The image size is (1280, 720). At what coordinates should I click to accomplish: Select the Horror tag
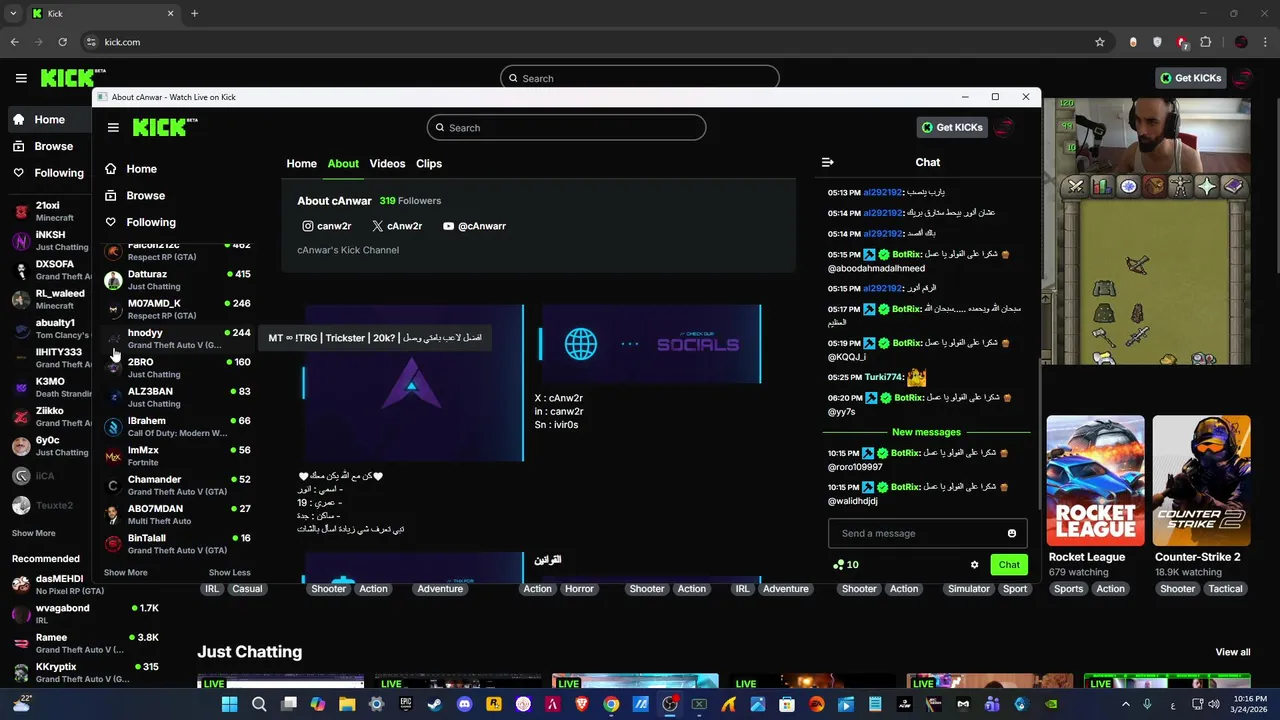pyautogui.click(x=579, y=589)
